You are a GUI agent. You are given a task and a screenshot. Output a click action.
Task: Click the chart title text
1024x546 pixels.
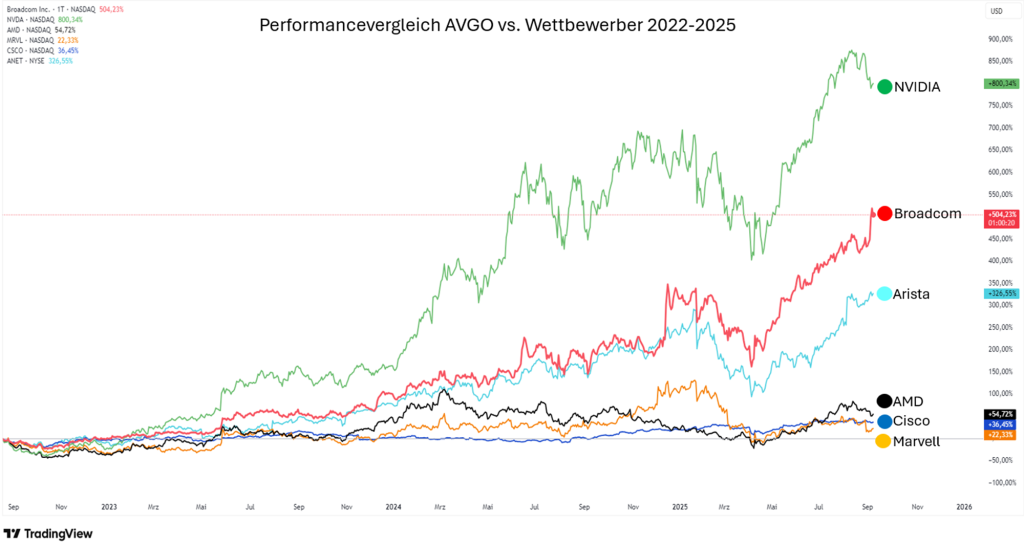(497, 25)
